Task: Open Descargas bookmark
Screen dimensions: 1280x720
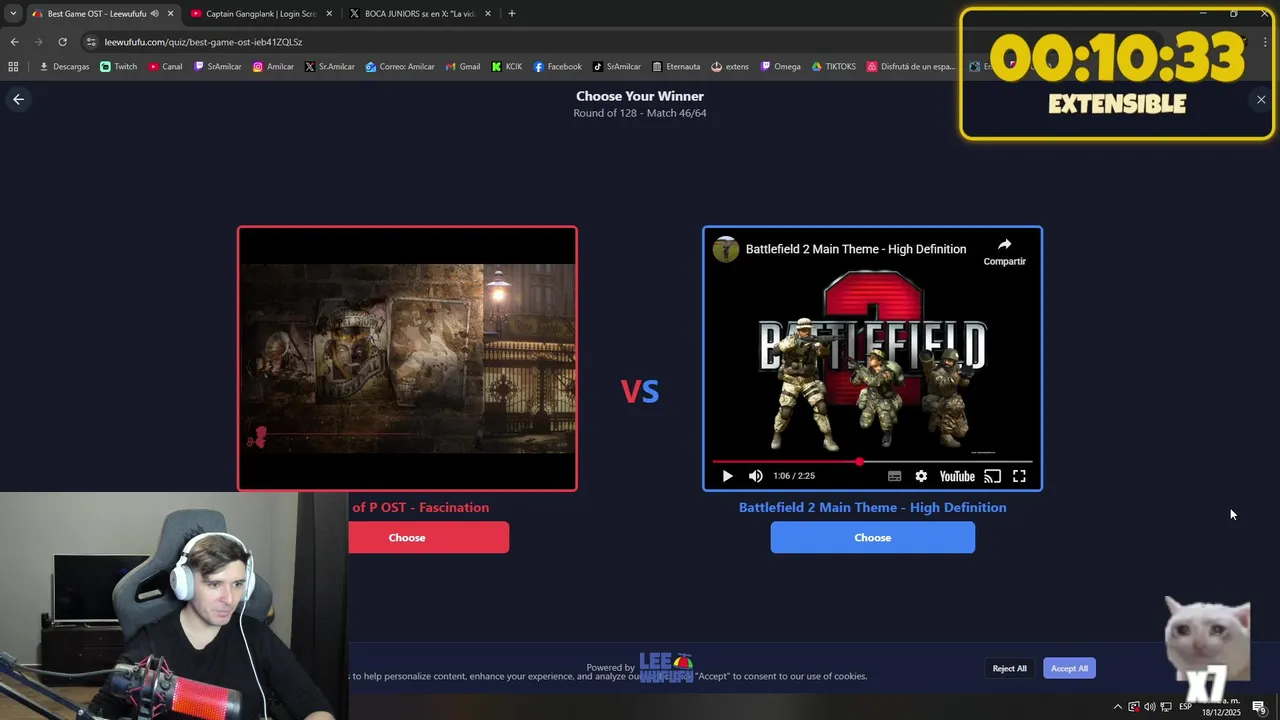Action: (x=64, y=67)
